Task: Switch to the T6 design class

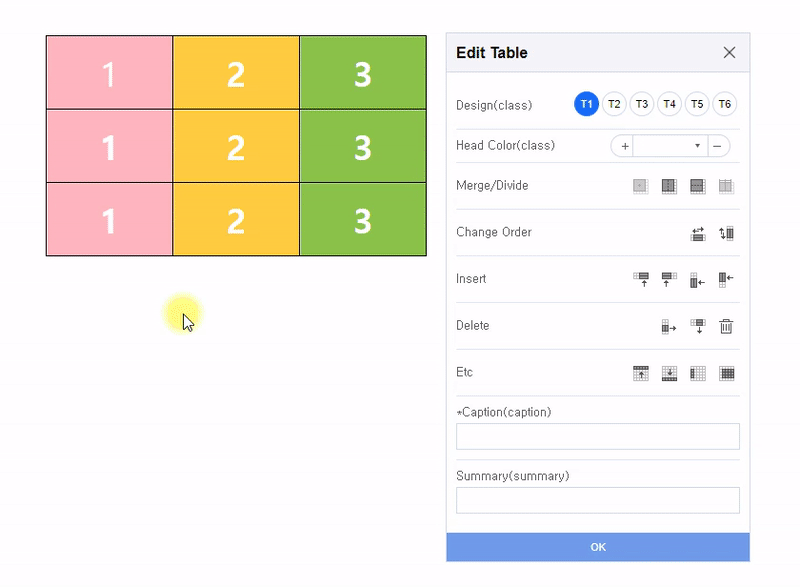Action: click(x=724, y=104)
